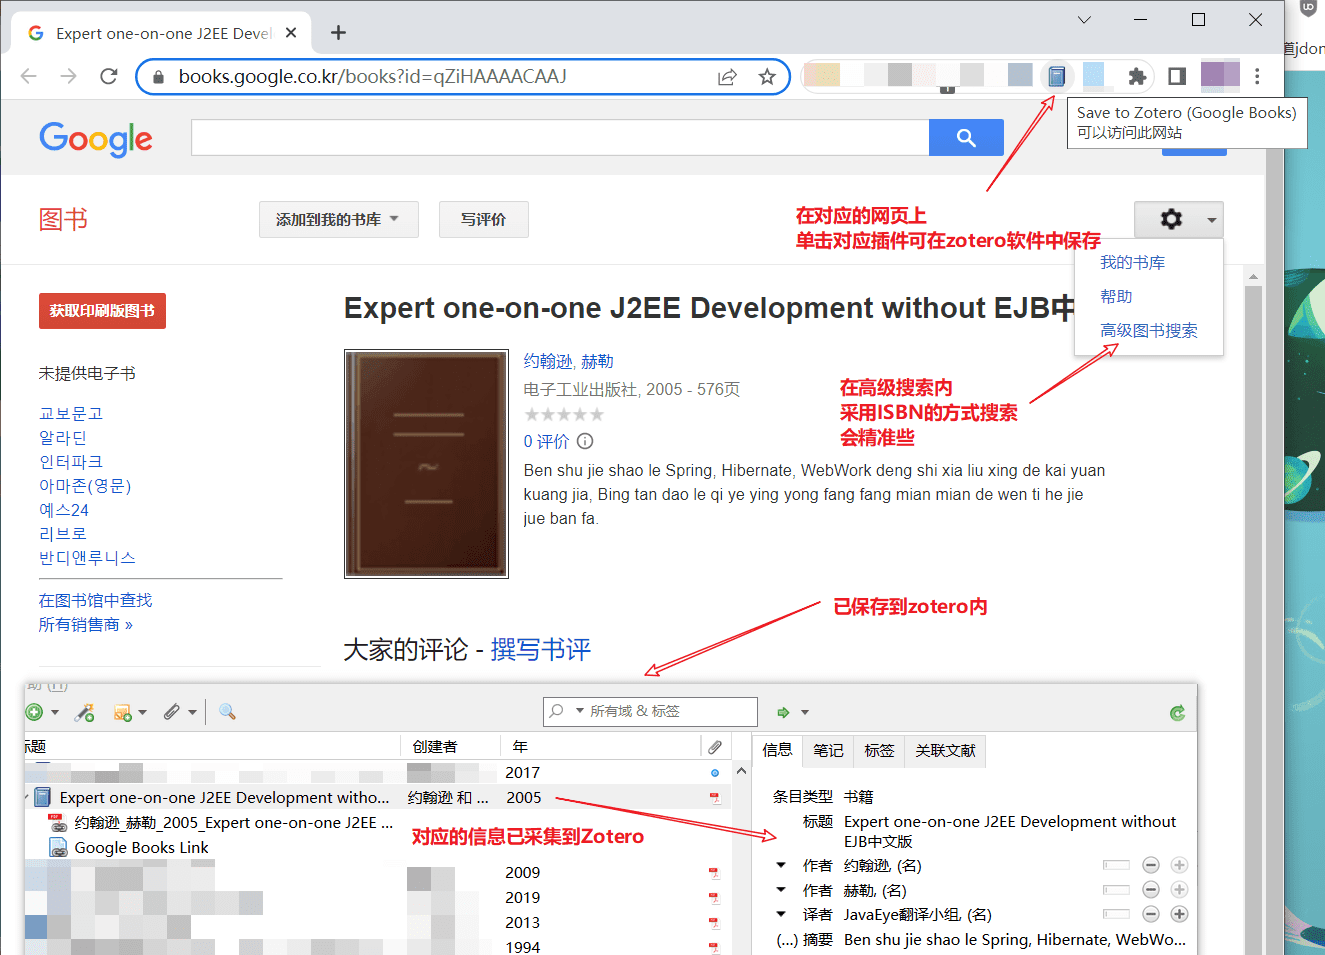1325x955 pixels.
Task: Click the book cover thumbnail
Action: (426, 463)
